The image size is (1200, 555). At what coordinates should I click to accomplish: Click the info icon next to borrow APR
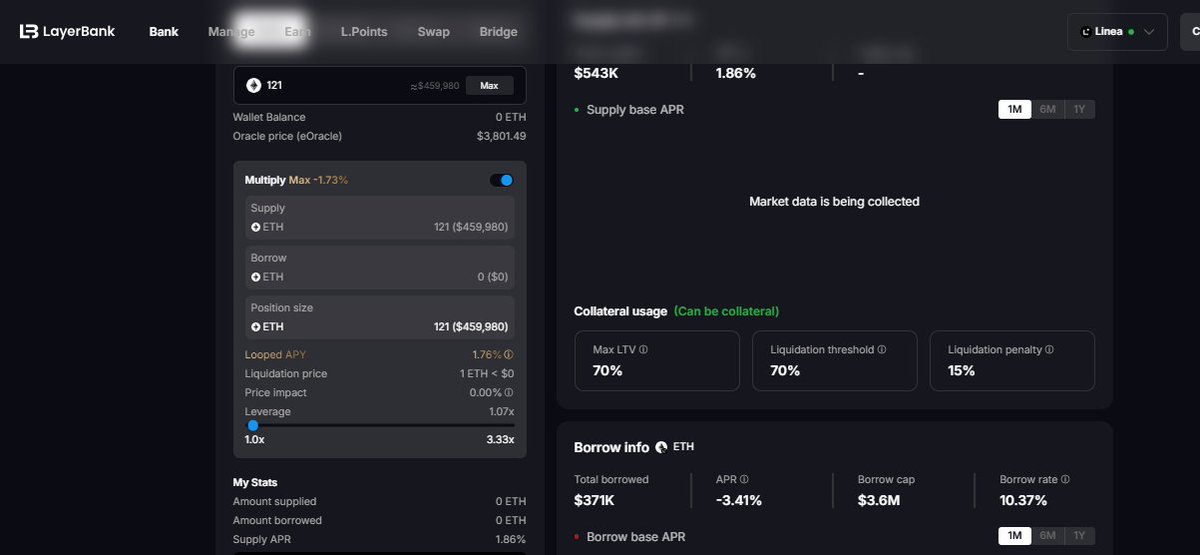tap(744, 480)
